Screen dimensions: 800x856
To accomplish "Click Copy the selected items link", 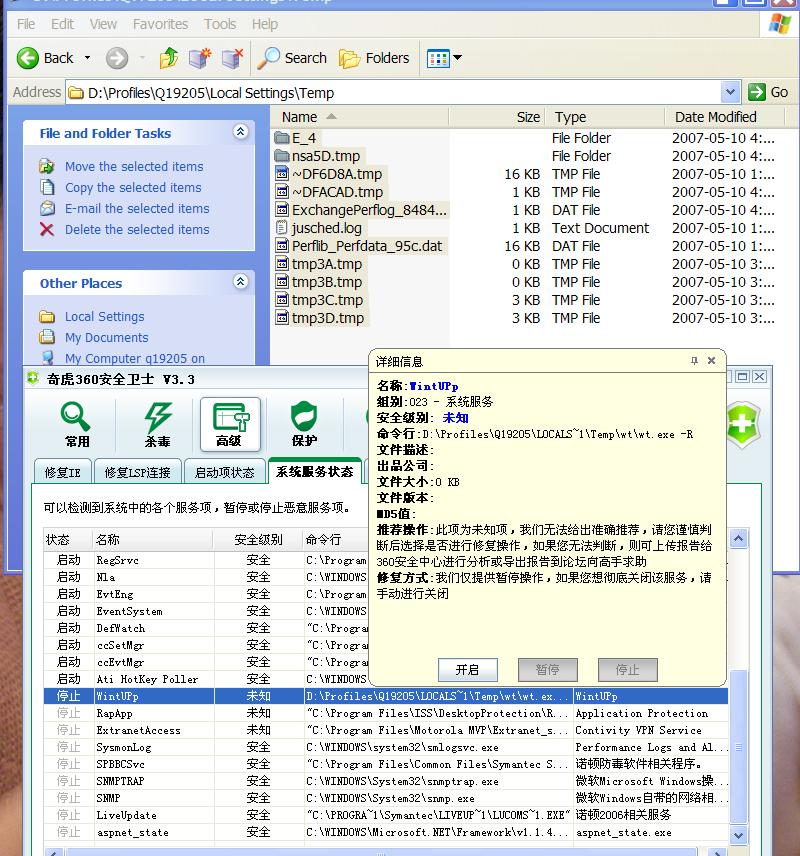I will click(133, 187).
